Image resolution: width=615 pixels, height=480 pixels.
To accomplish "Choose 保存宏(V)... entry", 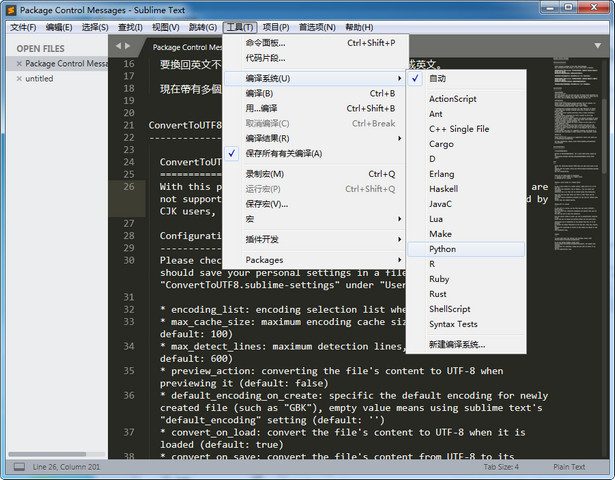I will pos(315,204).
